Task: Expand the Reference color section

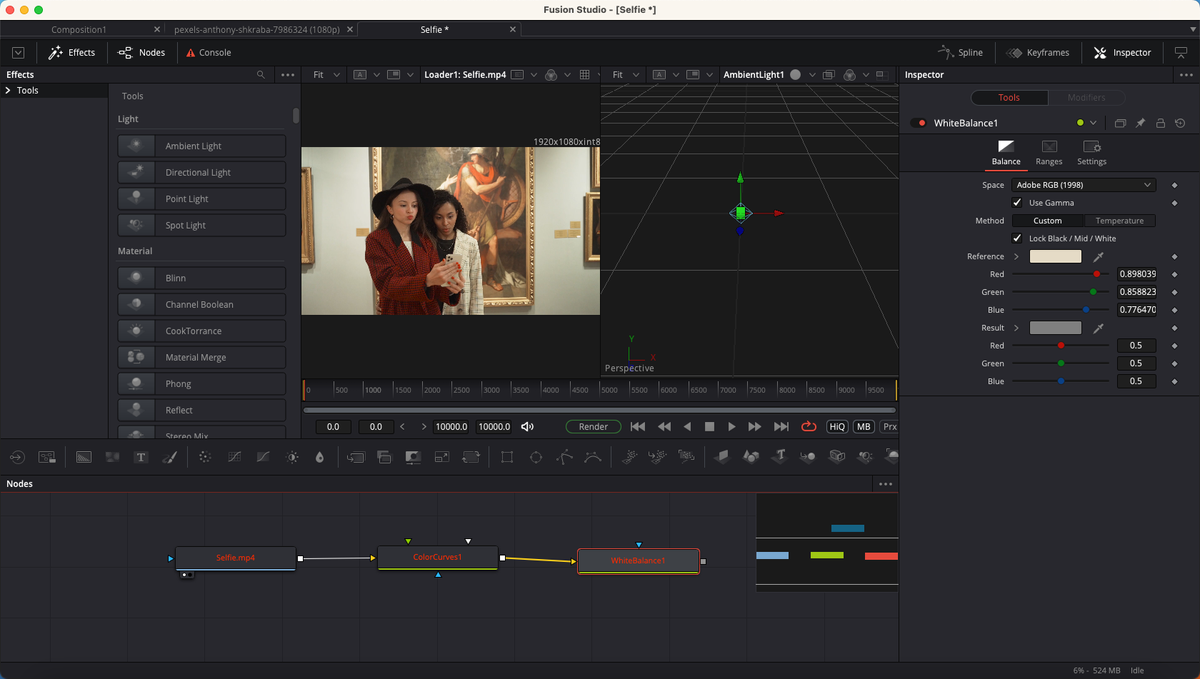Action: [x=1015, y=256]
